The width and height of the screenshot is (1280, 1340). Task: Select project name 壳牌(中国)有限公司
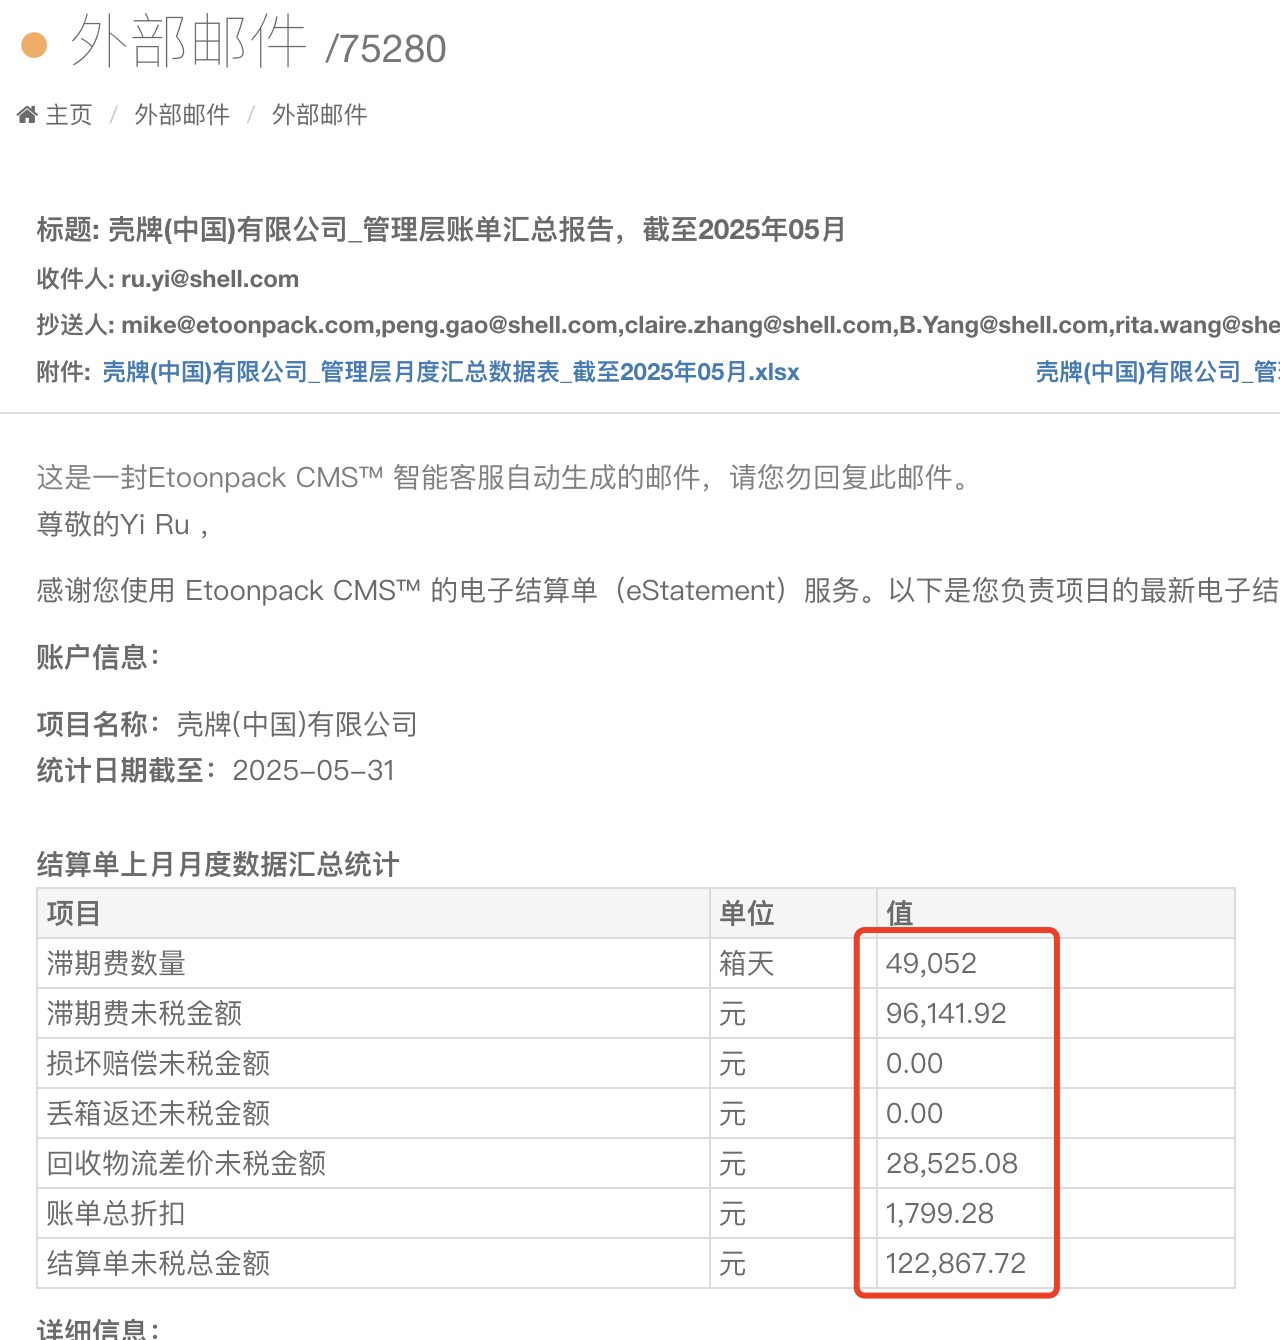(x=297, y=724)
